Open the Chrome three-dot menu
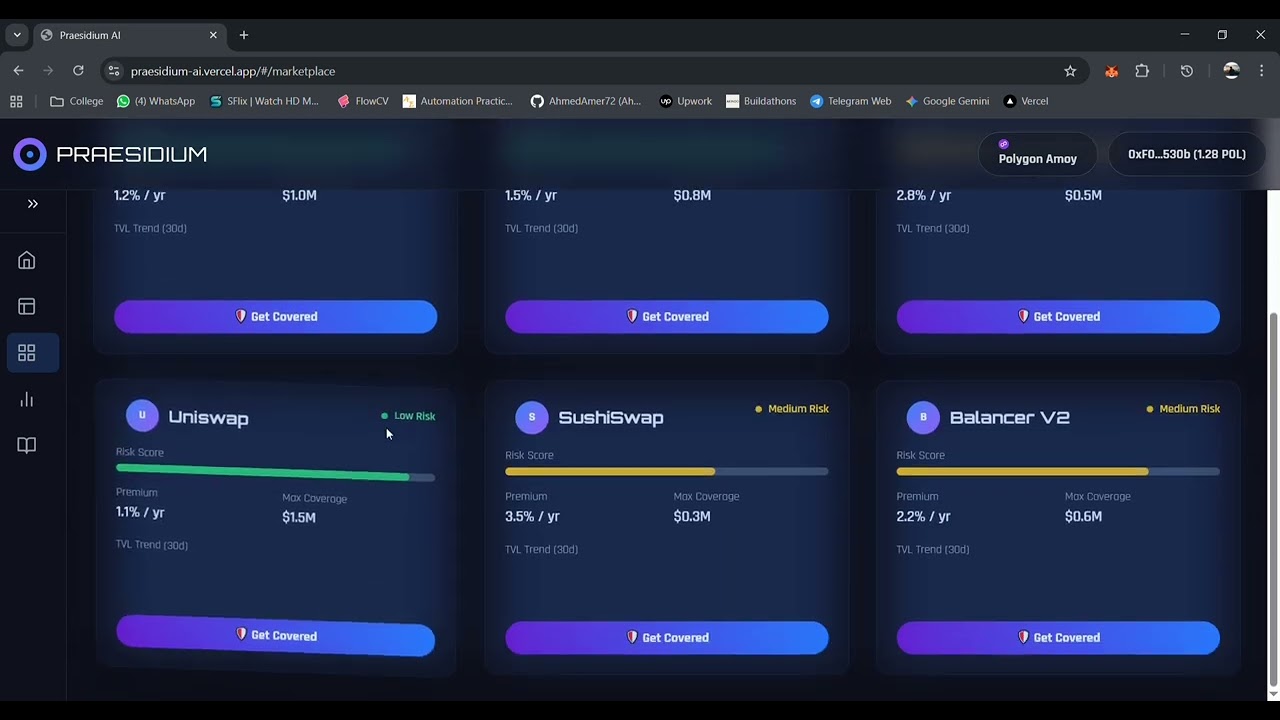Viewport: 1280px width, 720px height. [1261, 71]
